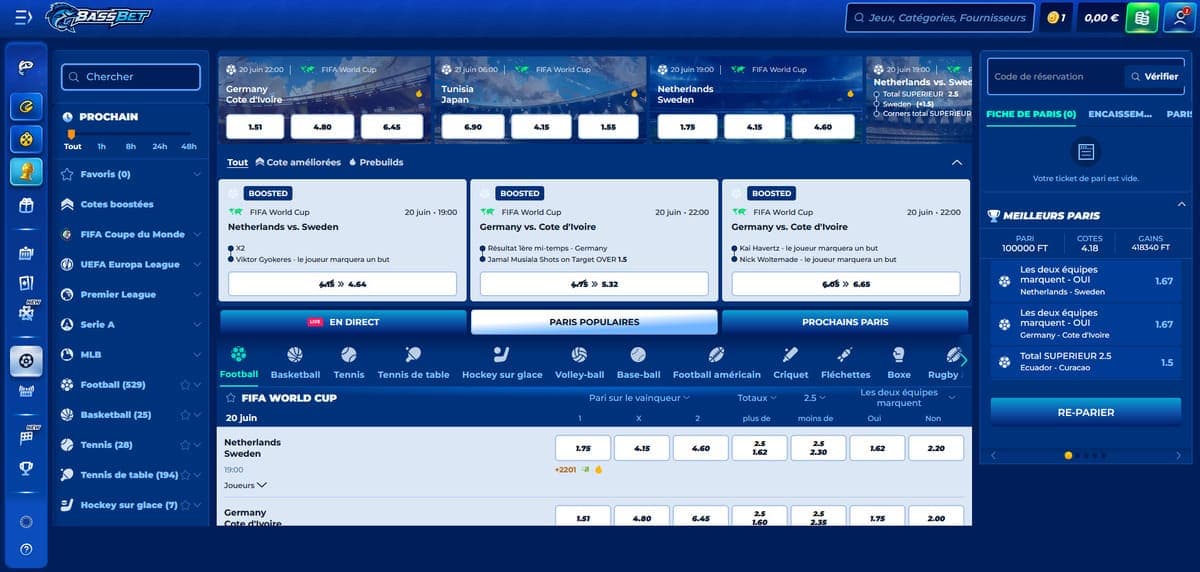Select the 24h time filter
The height and width of the screenshot is (572, 1200).
point(160,146)
